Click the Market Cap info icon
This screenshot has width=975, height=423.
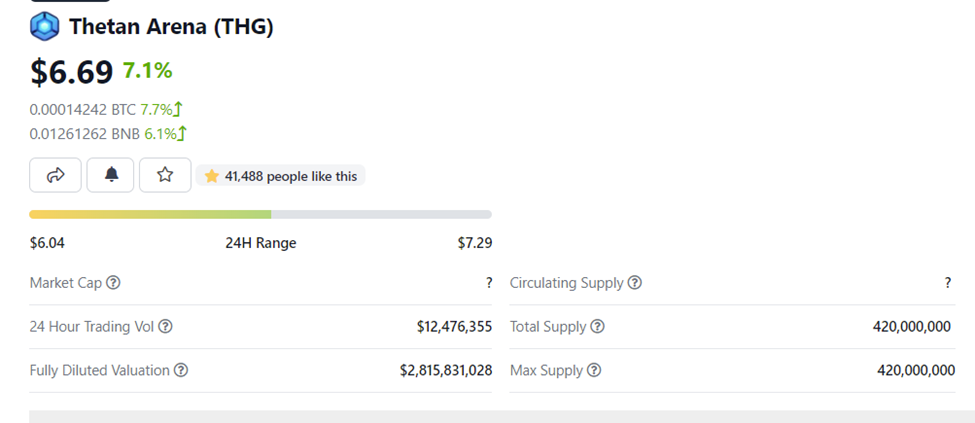point(113,283)
